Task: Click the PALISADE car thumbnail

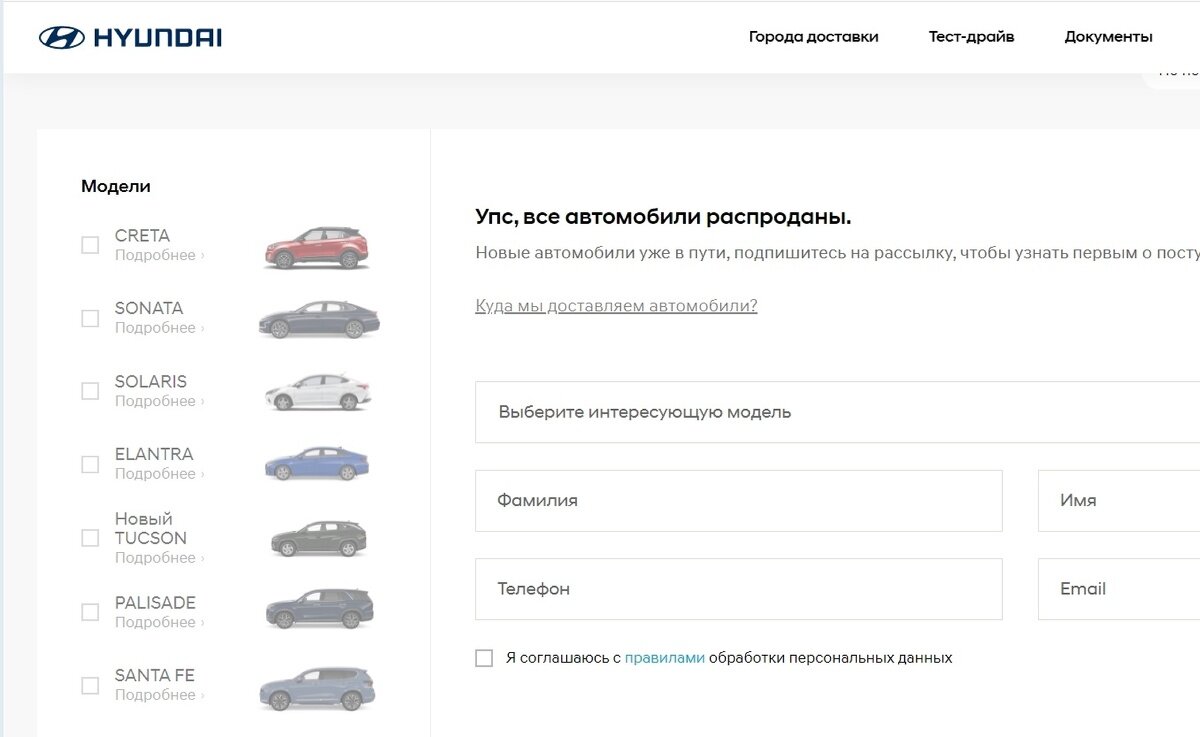Action: (x=319, y=608)
